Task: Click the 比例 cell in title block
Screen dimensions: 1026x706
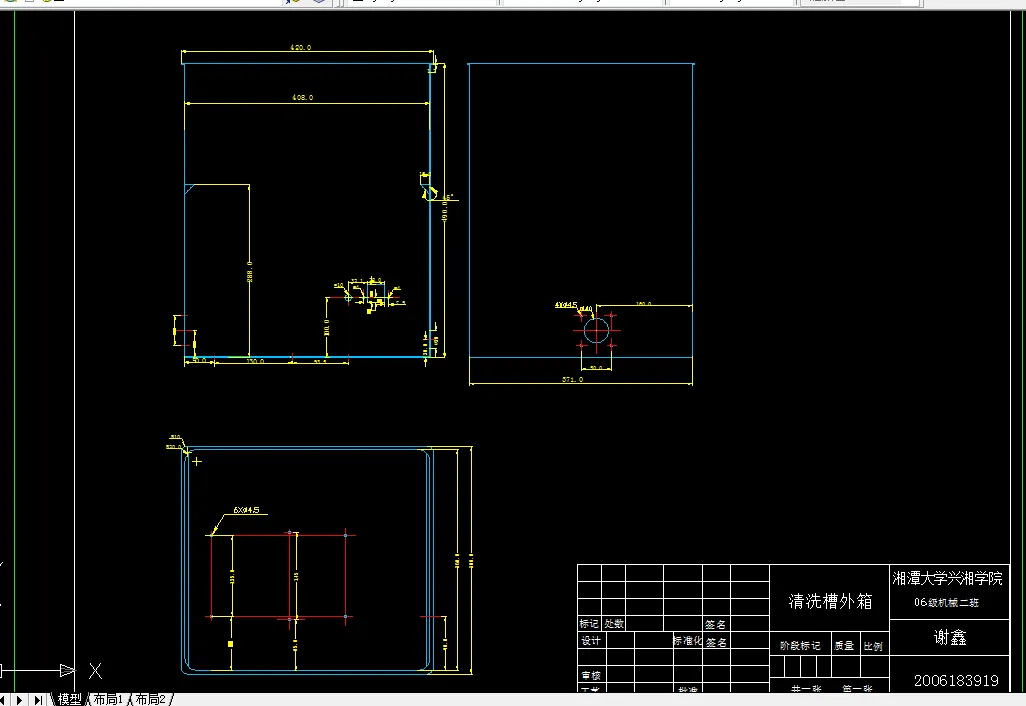Action: [x=874, y=646]
